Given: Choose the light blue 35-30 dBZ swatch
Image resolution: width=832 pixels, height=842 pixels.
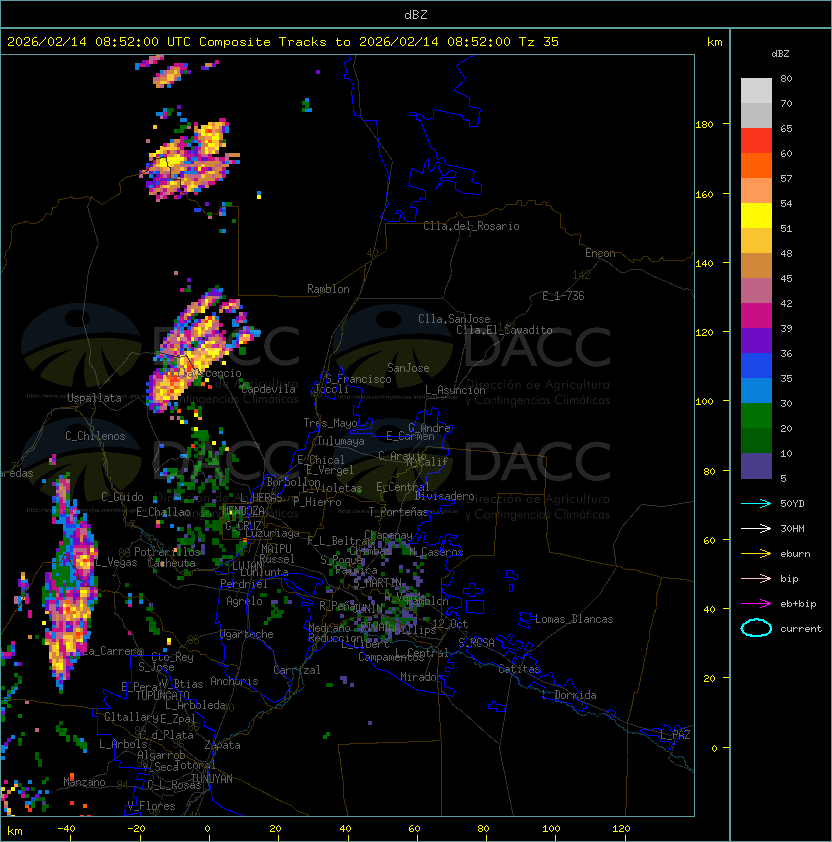Looking at the screenshot, I should point(756,391).
